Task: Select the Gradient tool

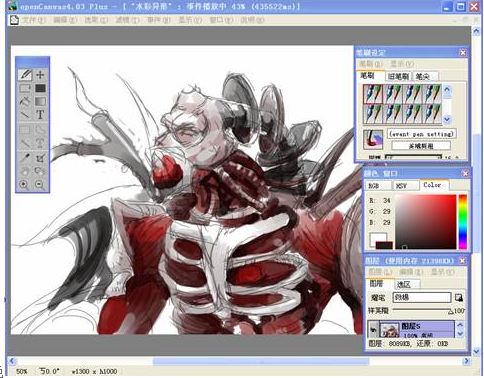Action: [x=40, y=101]
